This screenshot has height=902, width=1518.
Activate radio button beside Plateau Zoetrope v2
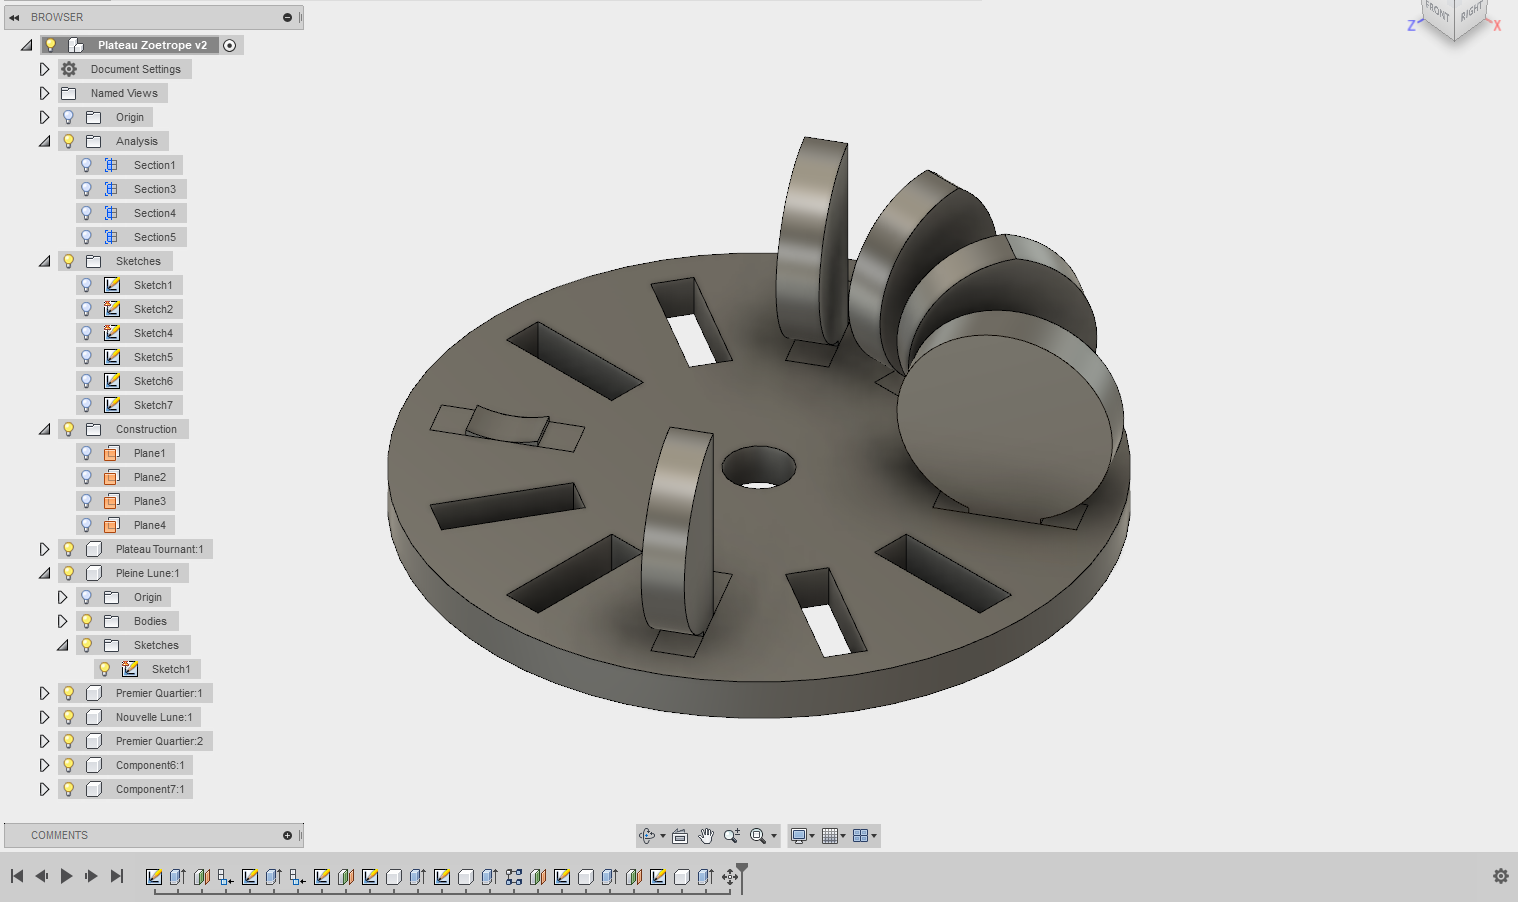click(230, 45)
